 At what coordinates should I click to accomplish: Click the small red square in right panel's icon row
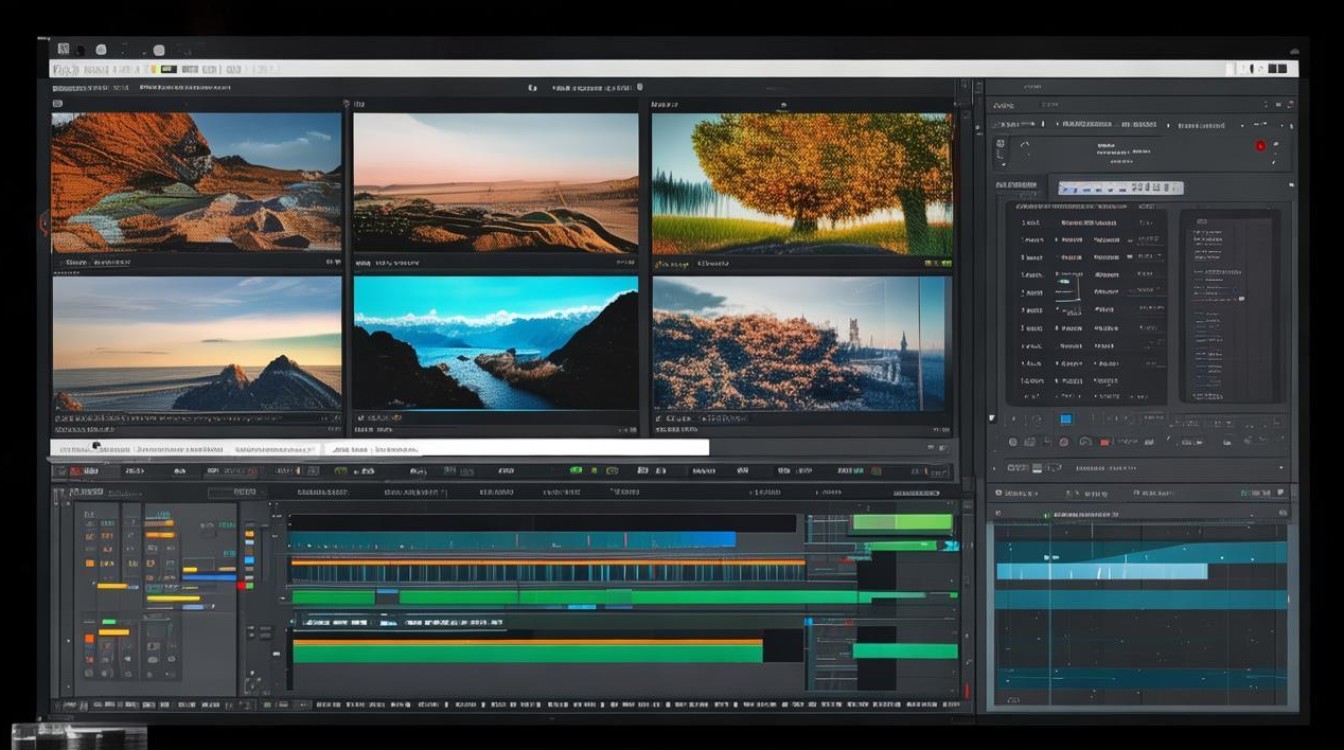[x=1105, y=442]
